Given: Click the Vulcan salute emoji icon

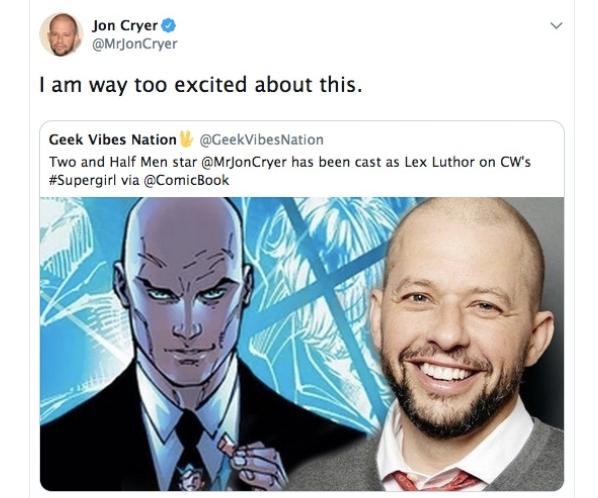Looking at the screenshot, I should point(186,139).
